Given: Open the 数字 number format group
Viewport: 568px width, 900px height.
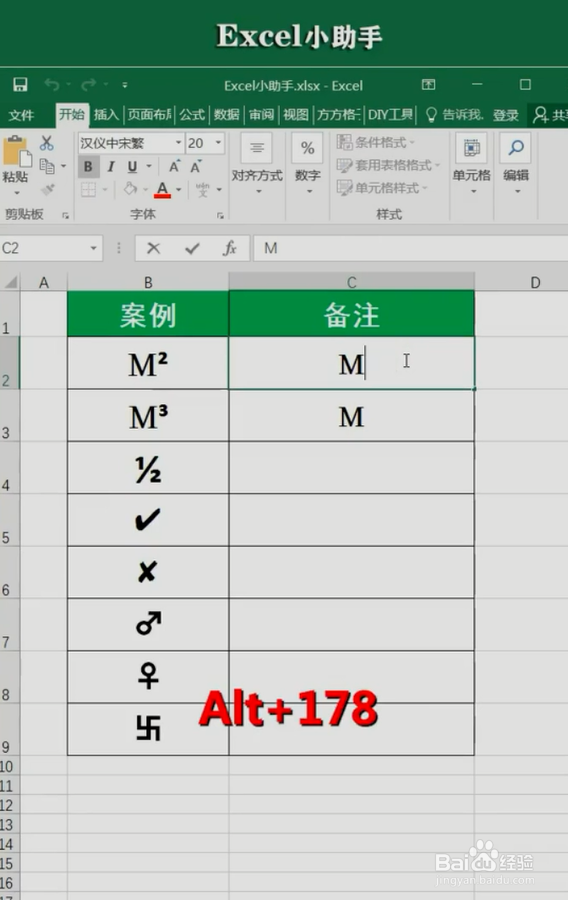Looking at the screenshot, I should click(308, 165).
